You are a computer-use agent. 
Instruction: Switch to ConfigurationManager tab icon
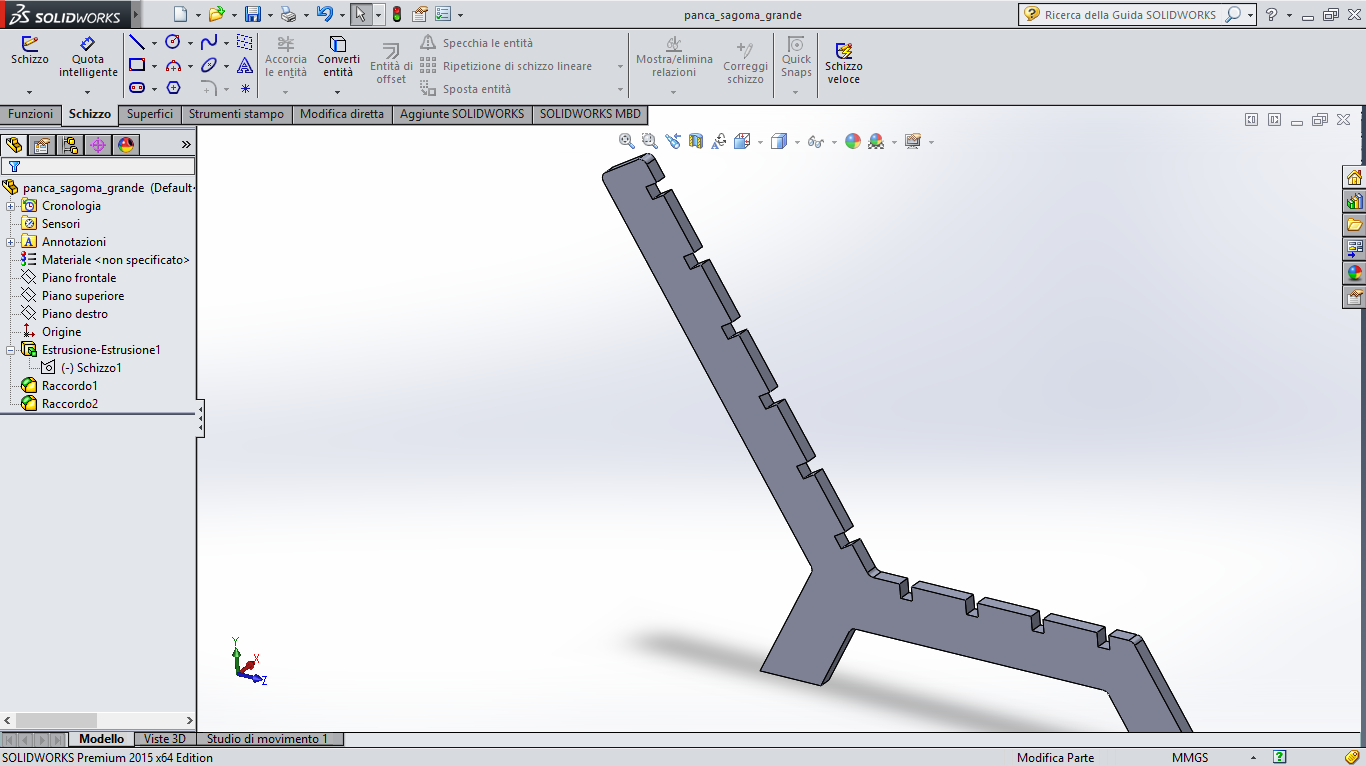click(70, 145)
